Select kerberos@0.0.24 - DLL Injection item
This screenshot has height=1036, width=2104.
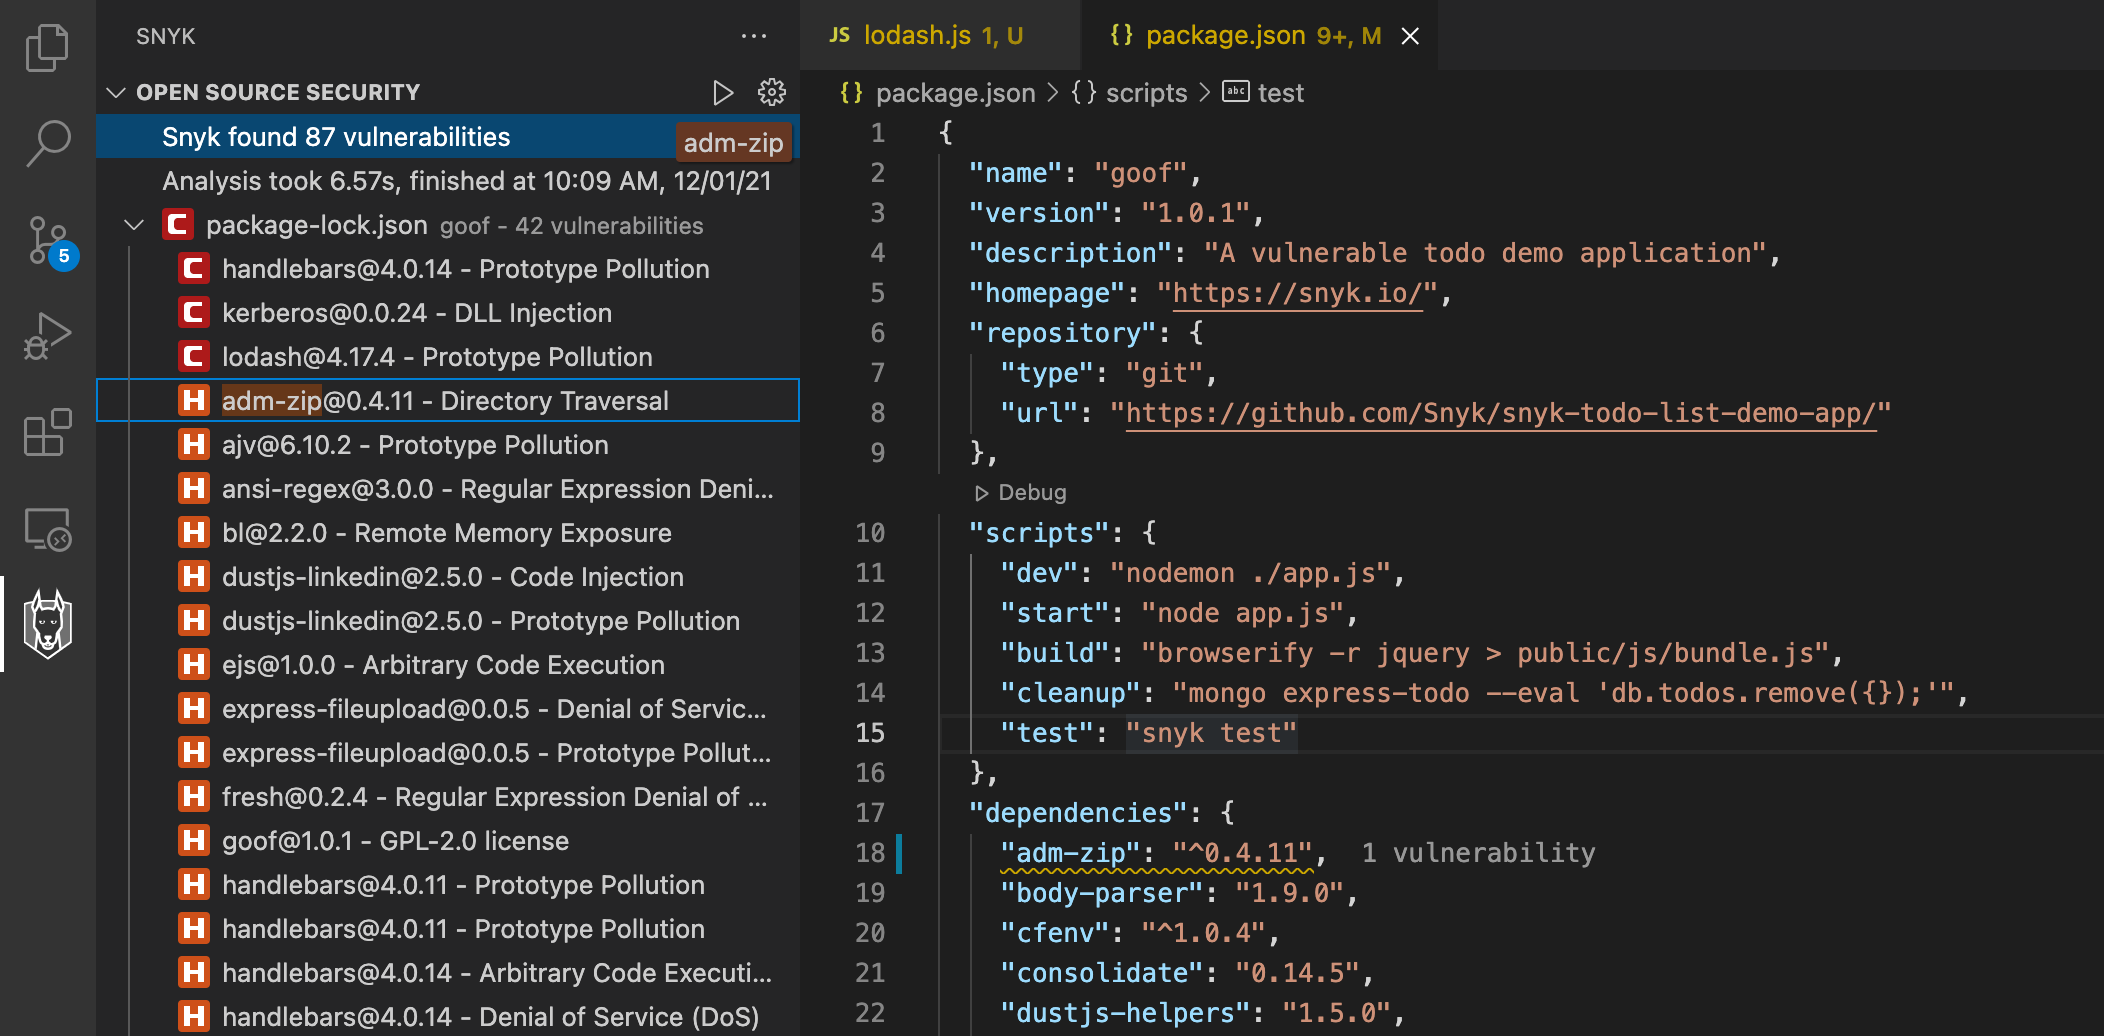click(x=448, y=313)
